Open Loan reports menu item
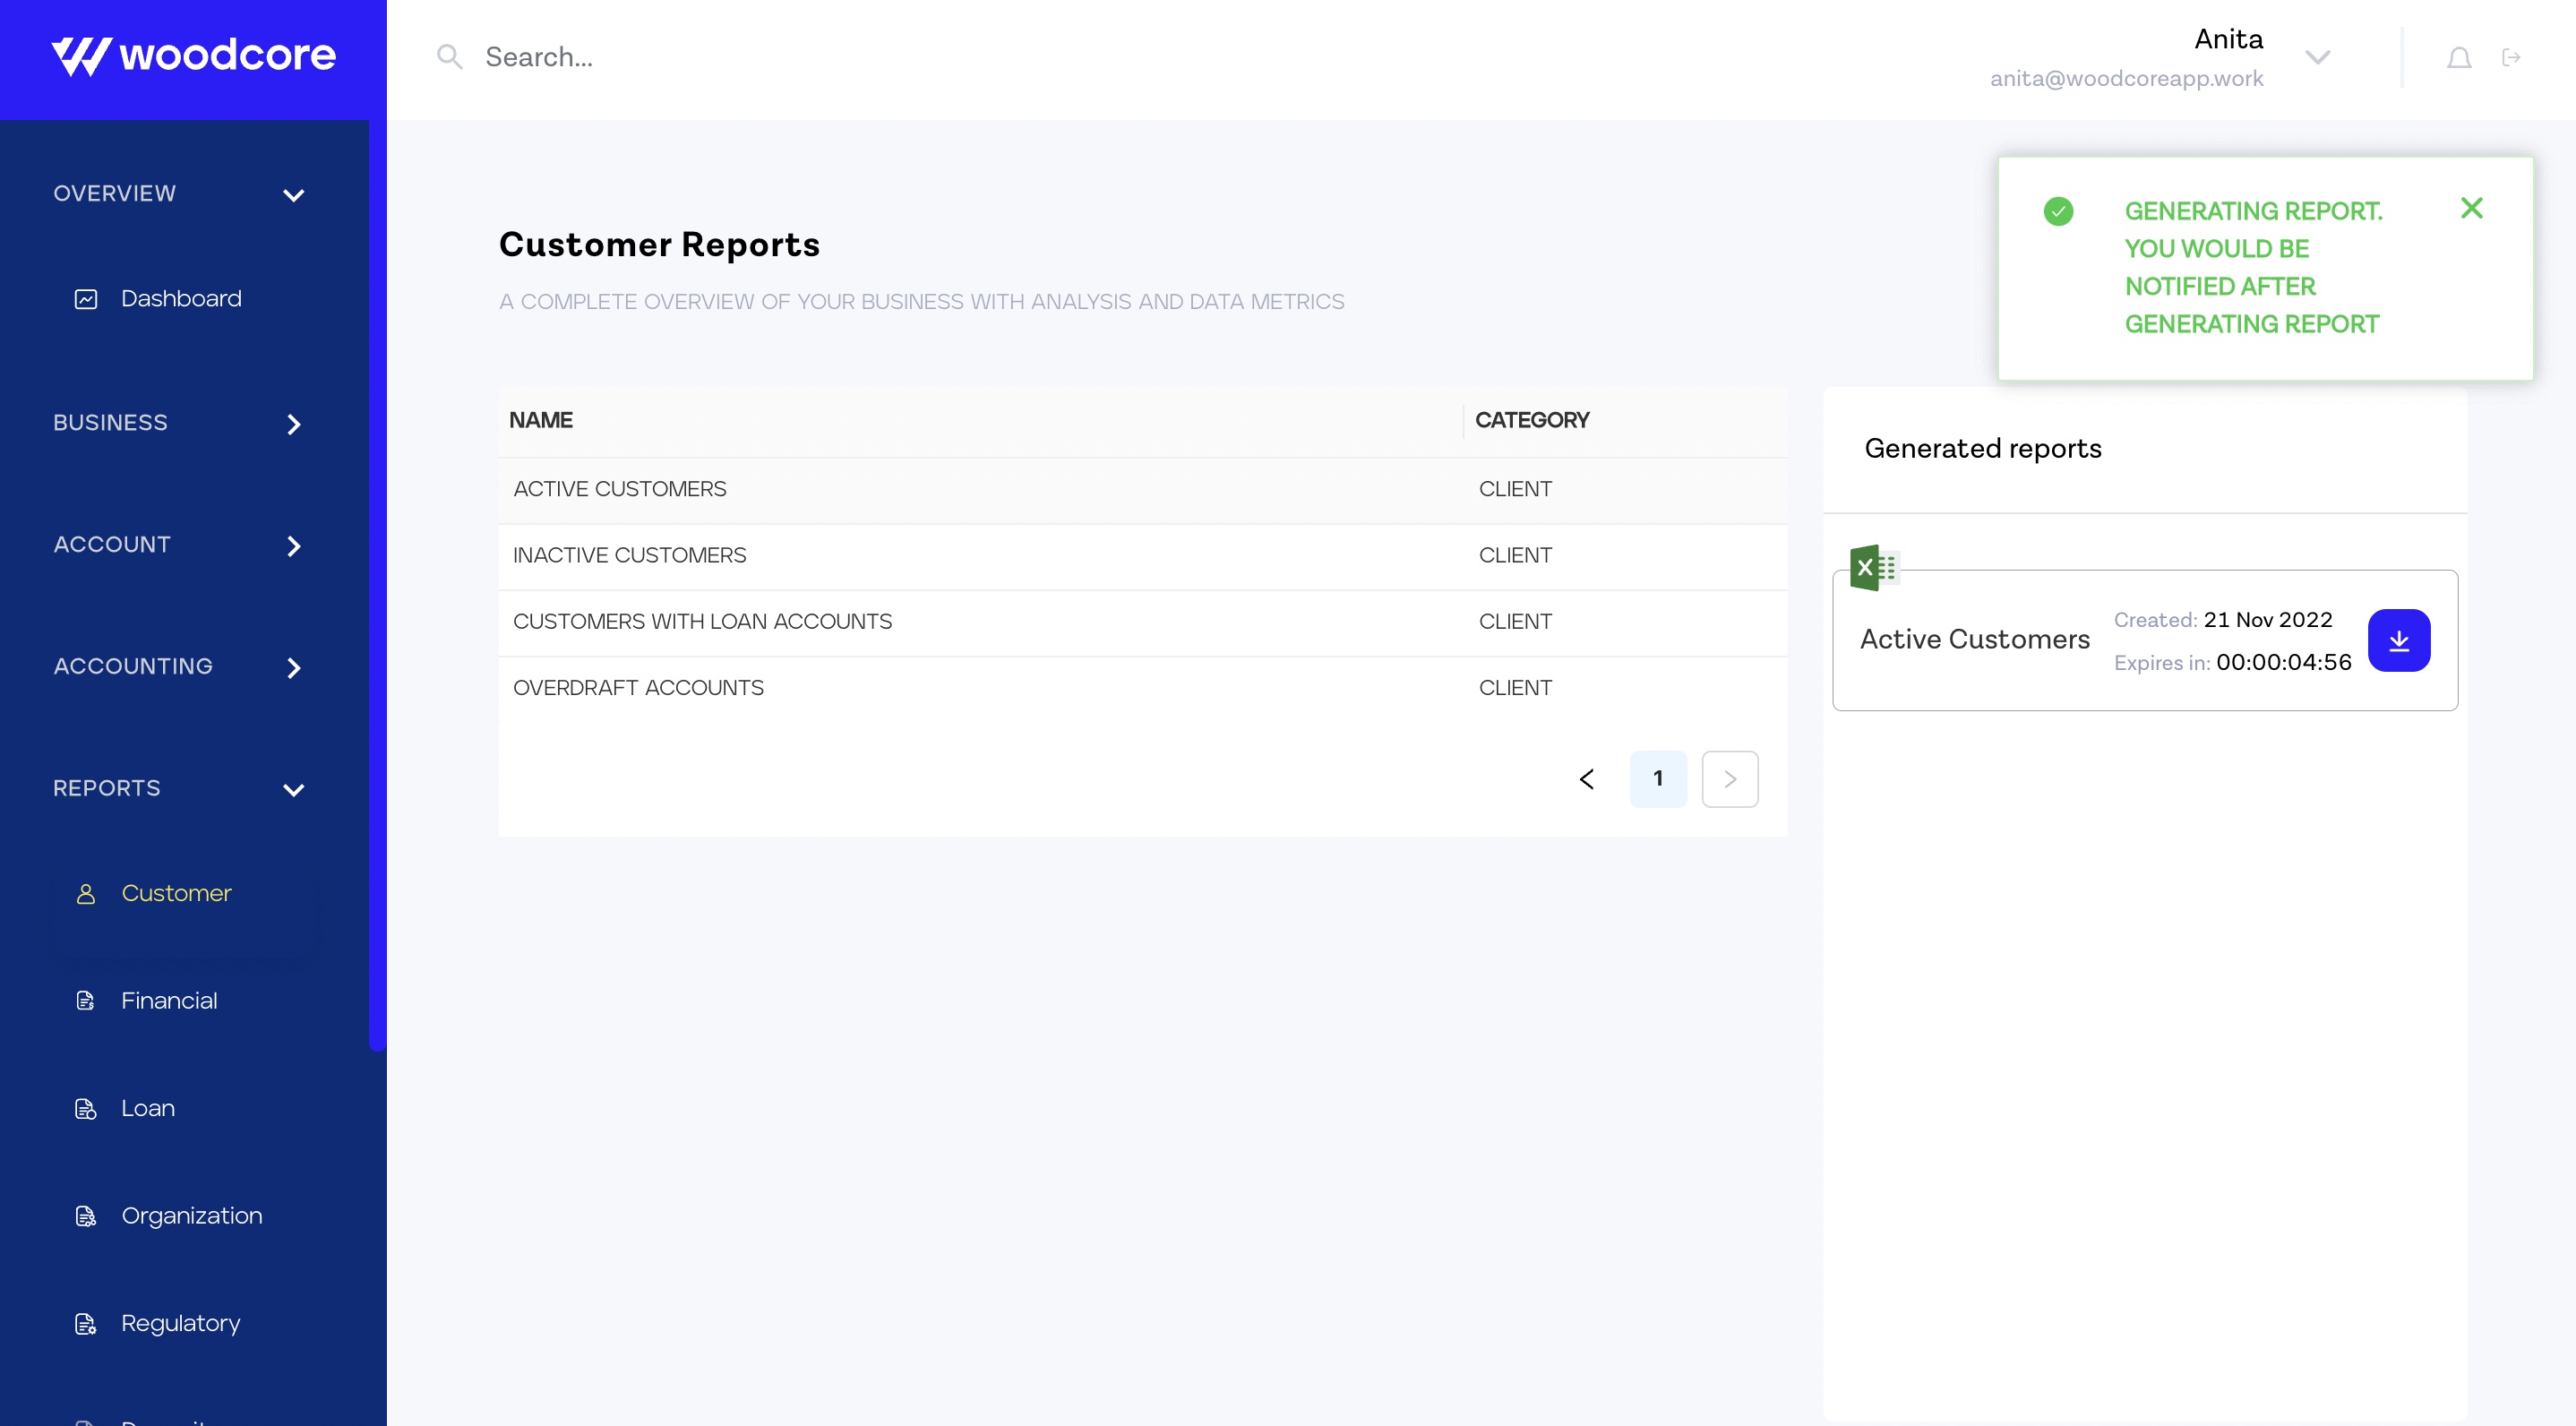 pyautogui.click(x=147, y=1108)
